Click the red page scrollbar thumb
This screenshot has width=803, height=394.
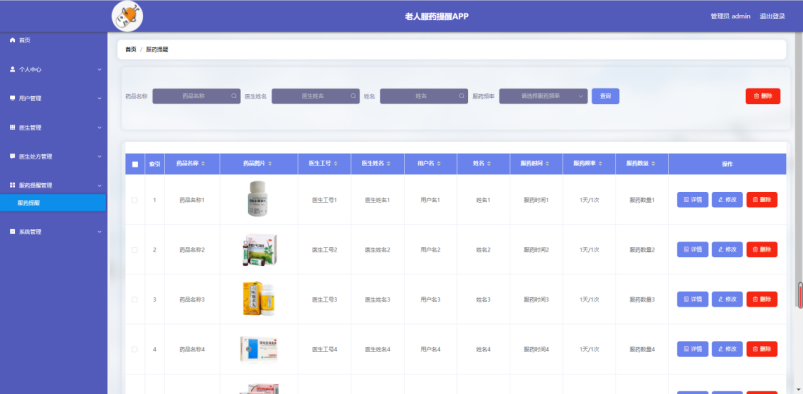click(800, 295)
